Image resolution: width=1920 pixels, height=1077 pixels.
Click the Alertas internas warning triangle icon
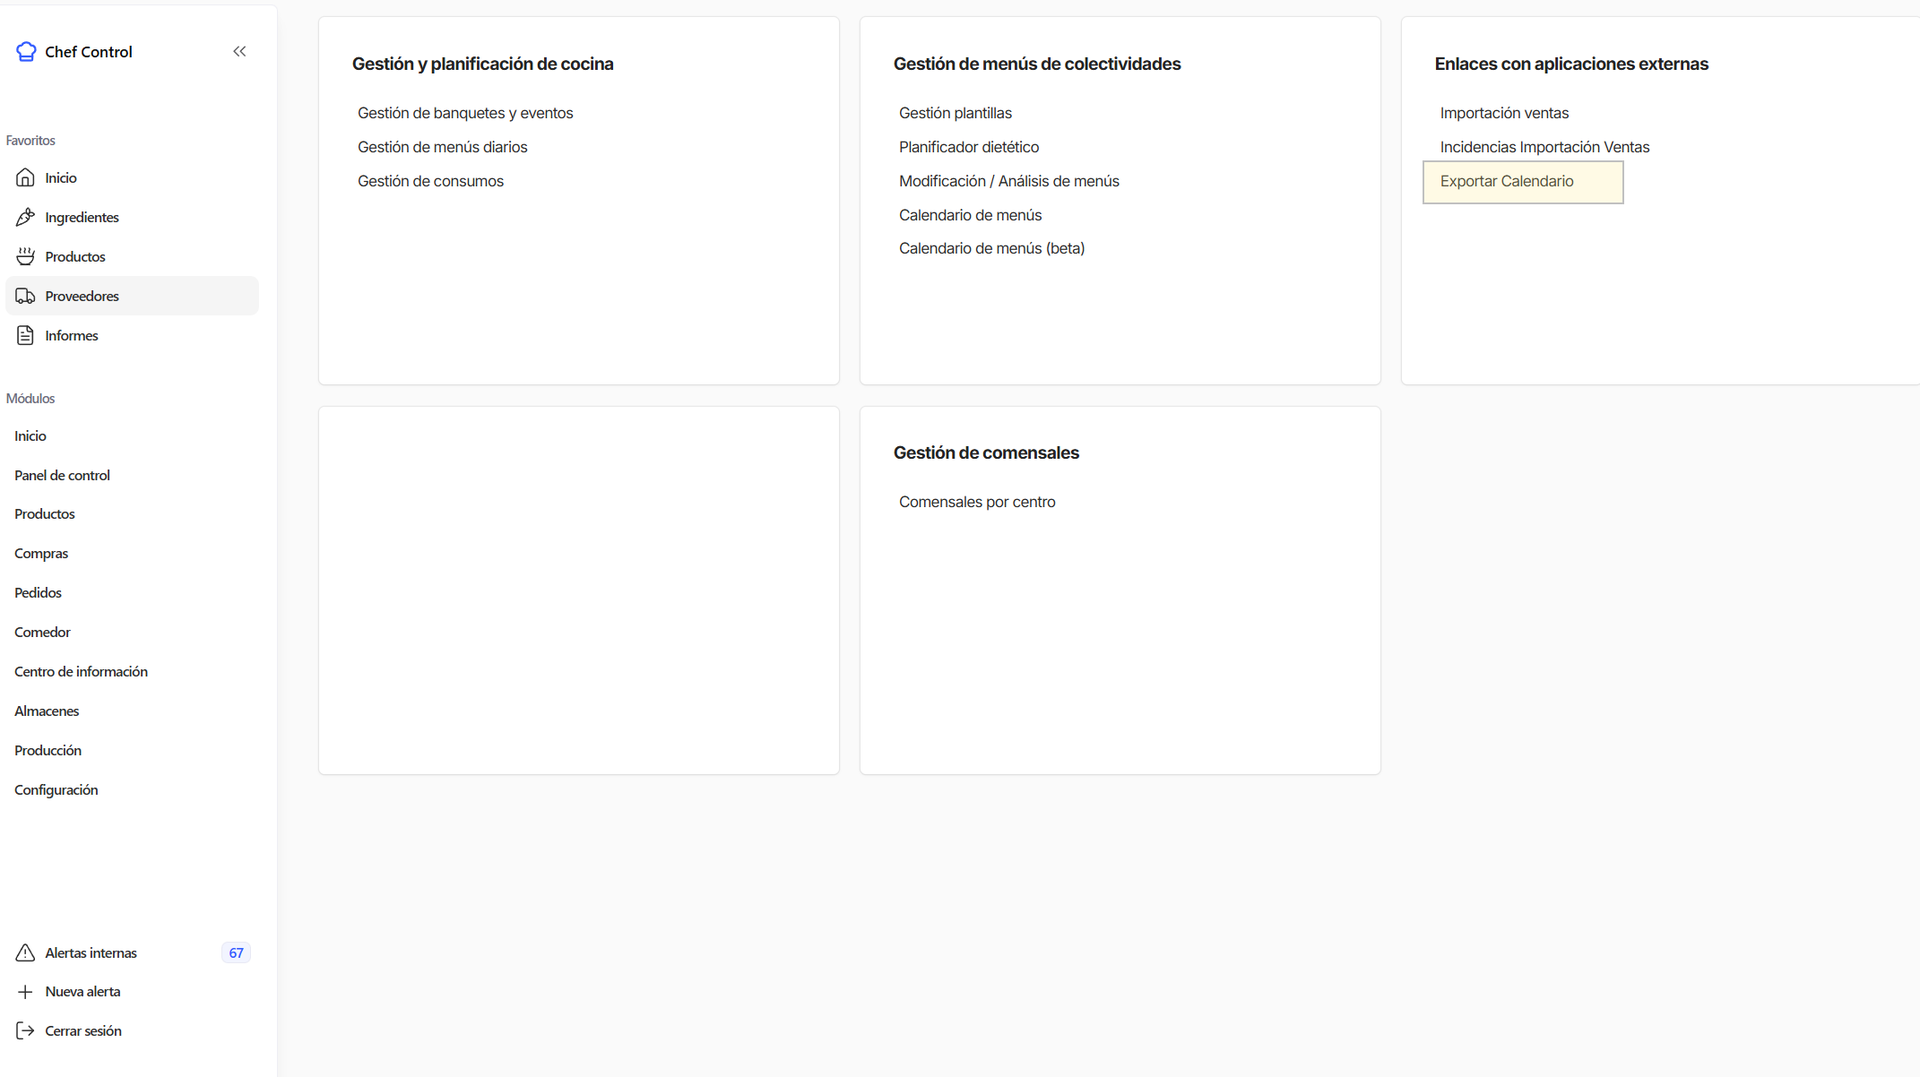(26, 953)
